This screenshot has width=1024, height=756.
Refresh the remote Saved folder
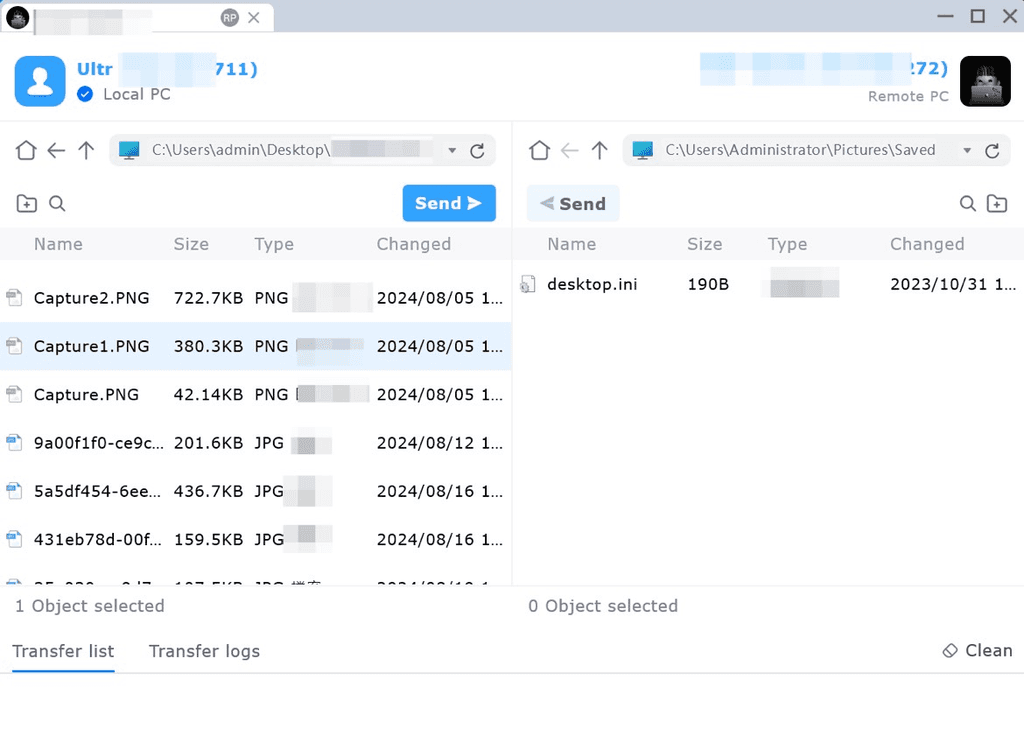click(991, 150)
